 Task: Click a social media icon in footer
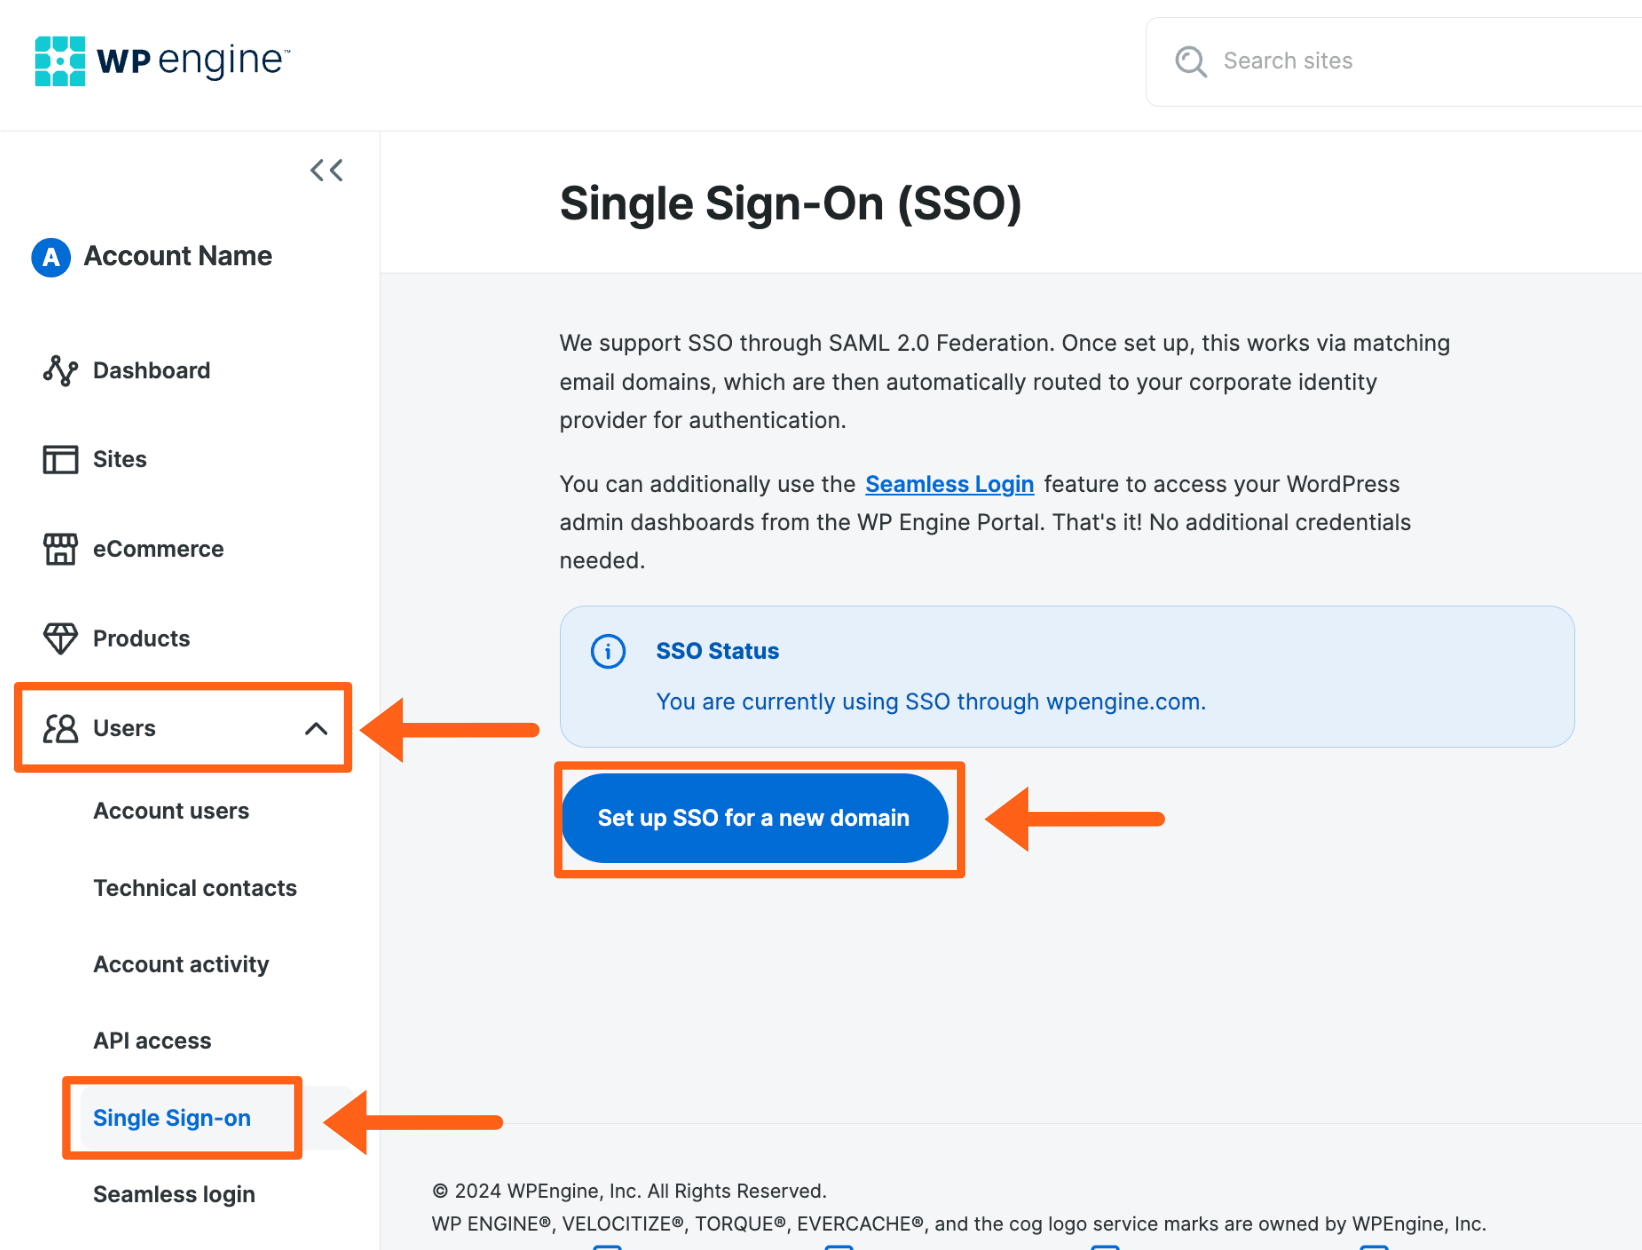pos(607,1245)
